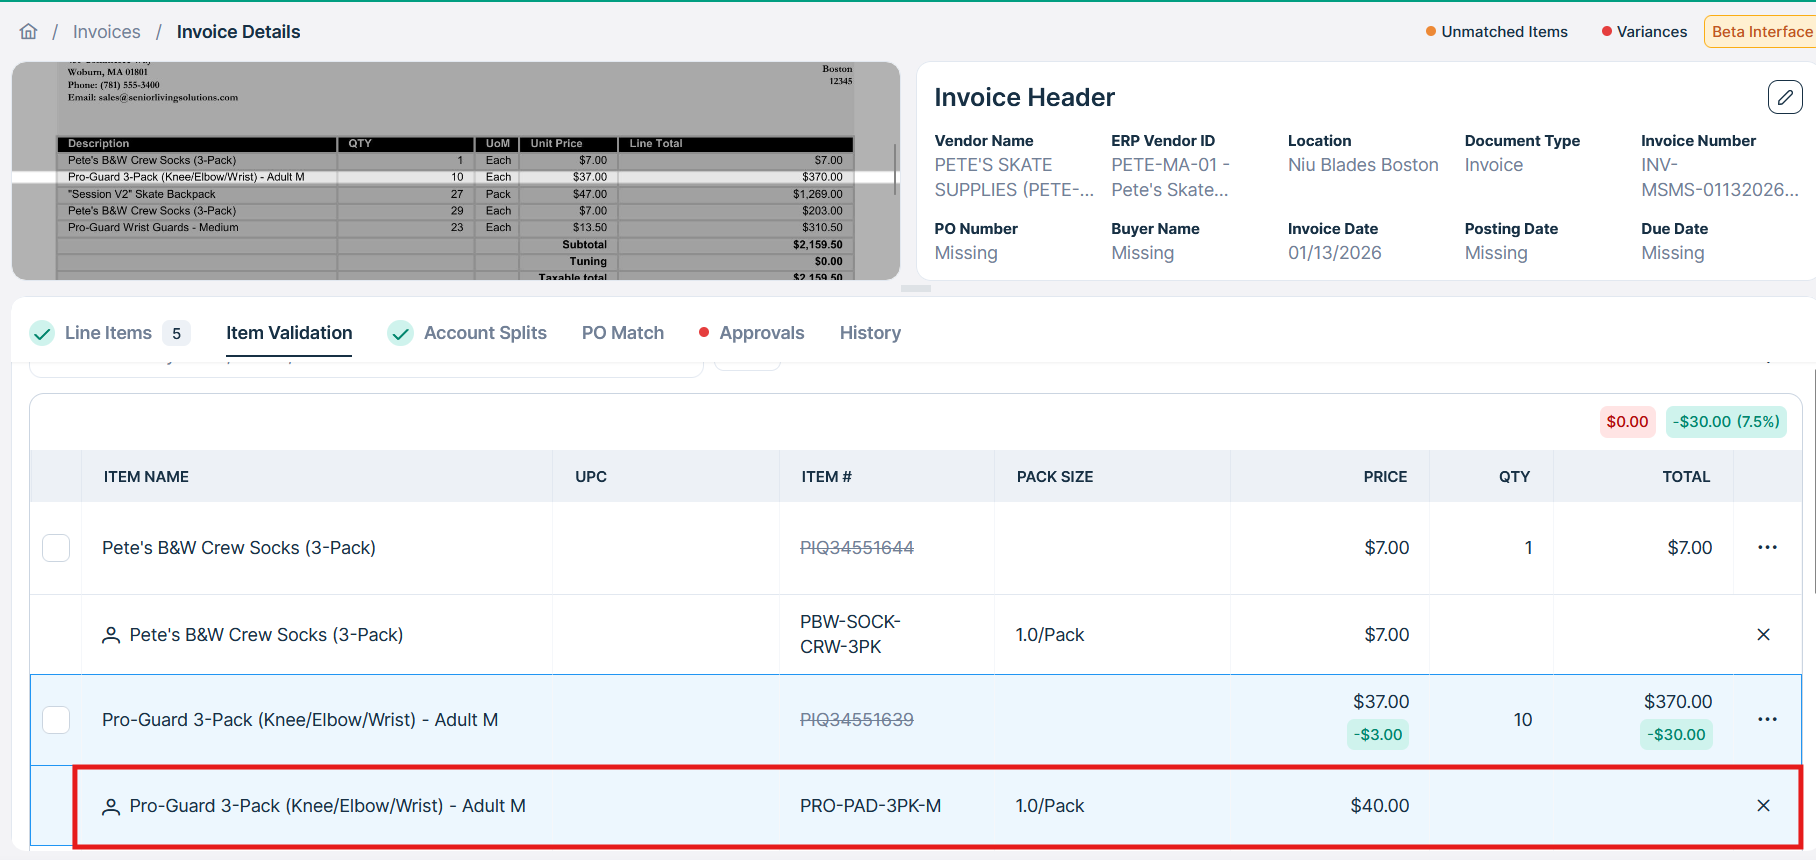The height and width of the screenshot is (860, 1816).
Task: Open the PO Match tab
Action: tap(623, 333)
